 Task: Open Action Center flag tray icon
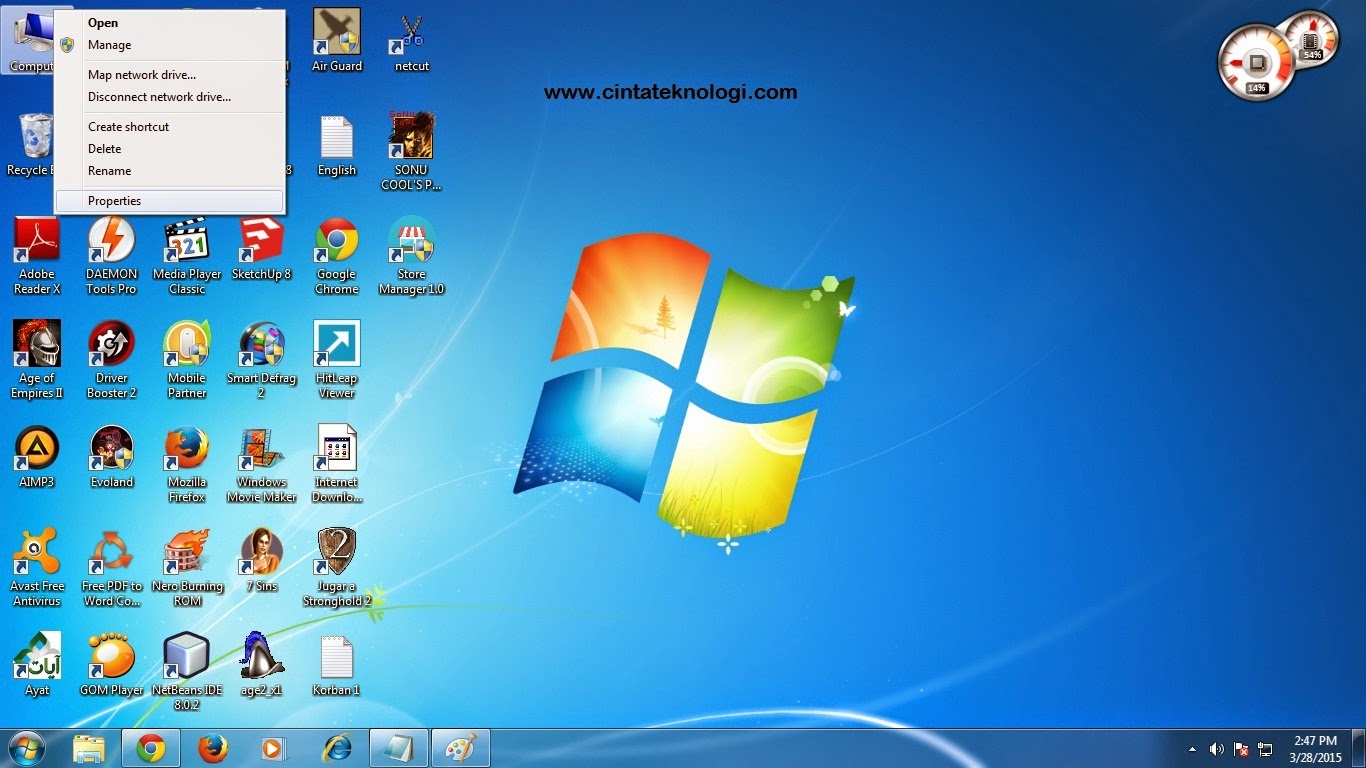click(x=1241, y=749)
